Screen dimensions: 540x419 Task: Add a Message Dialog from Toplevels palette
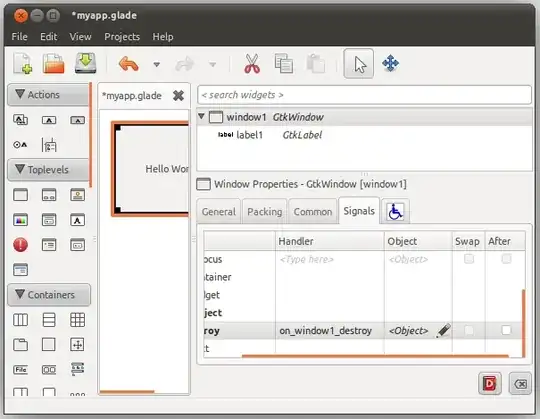tap(20, 245)
